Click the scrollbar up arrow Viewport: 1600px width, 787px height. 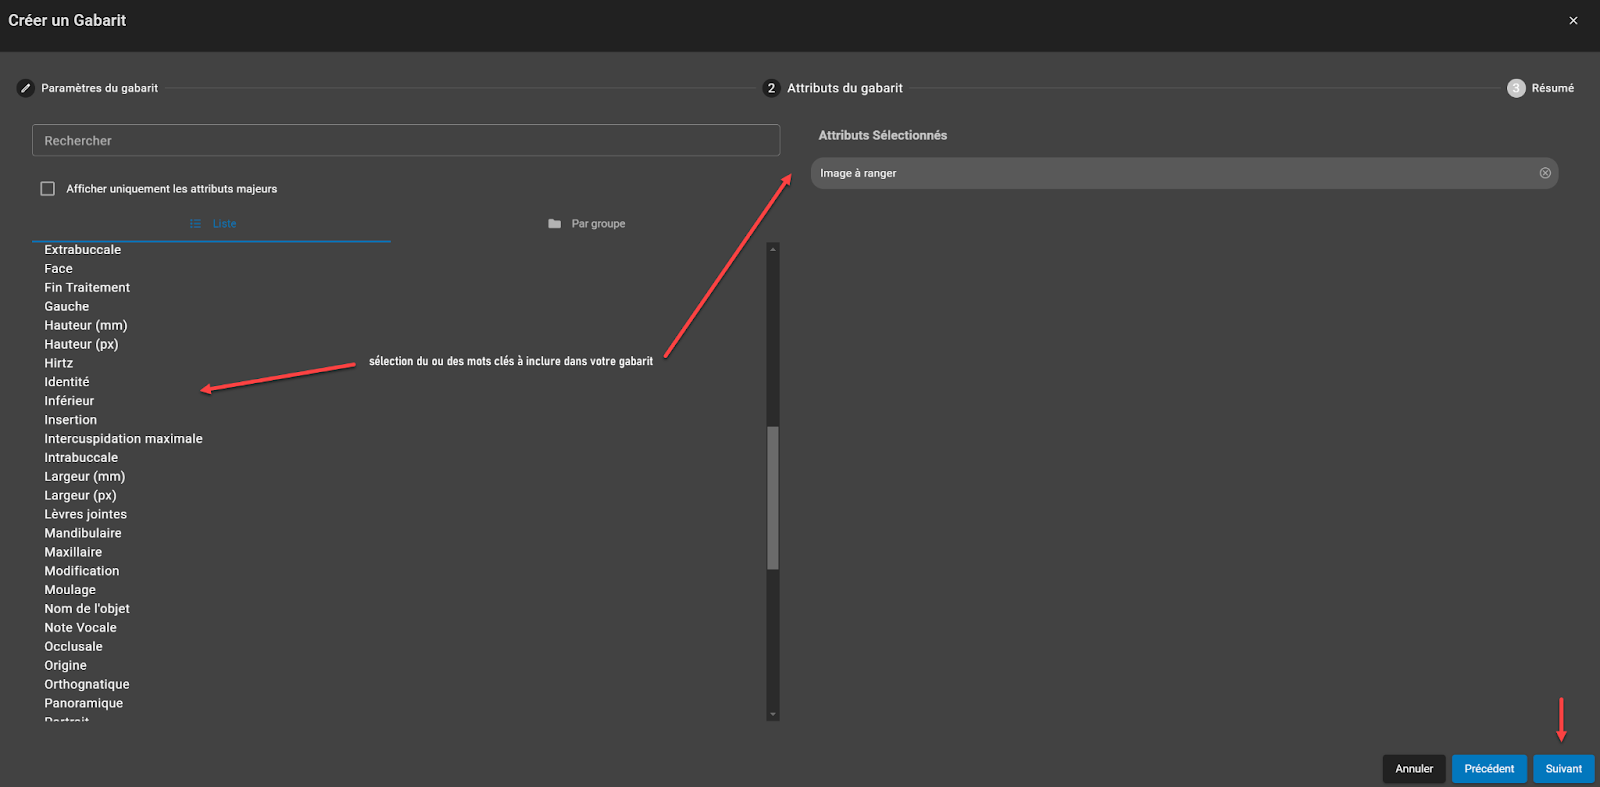click(772, 249)
